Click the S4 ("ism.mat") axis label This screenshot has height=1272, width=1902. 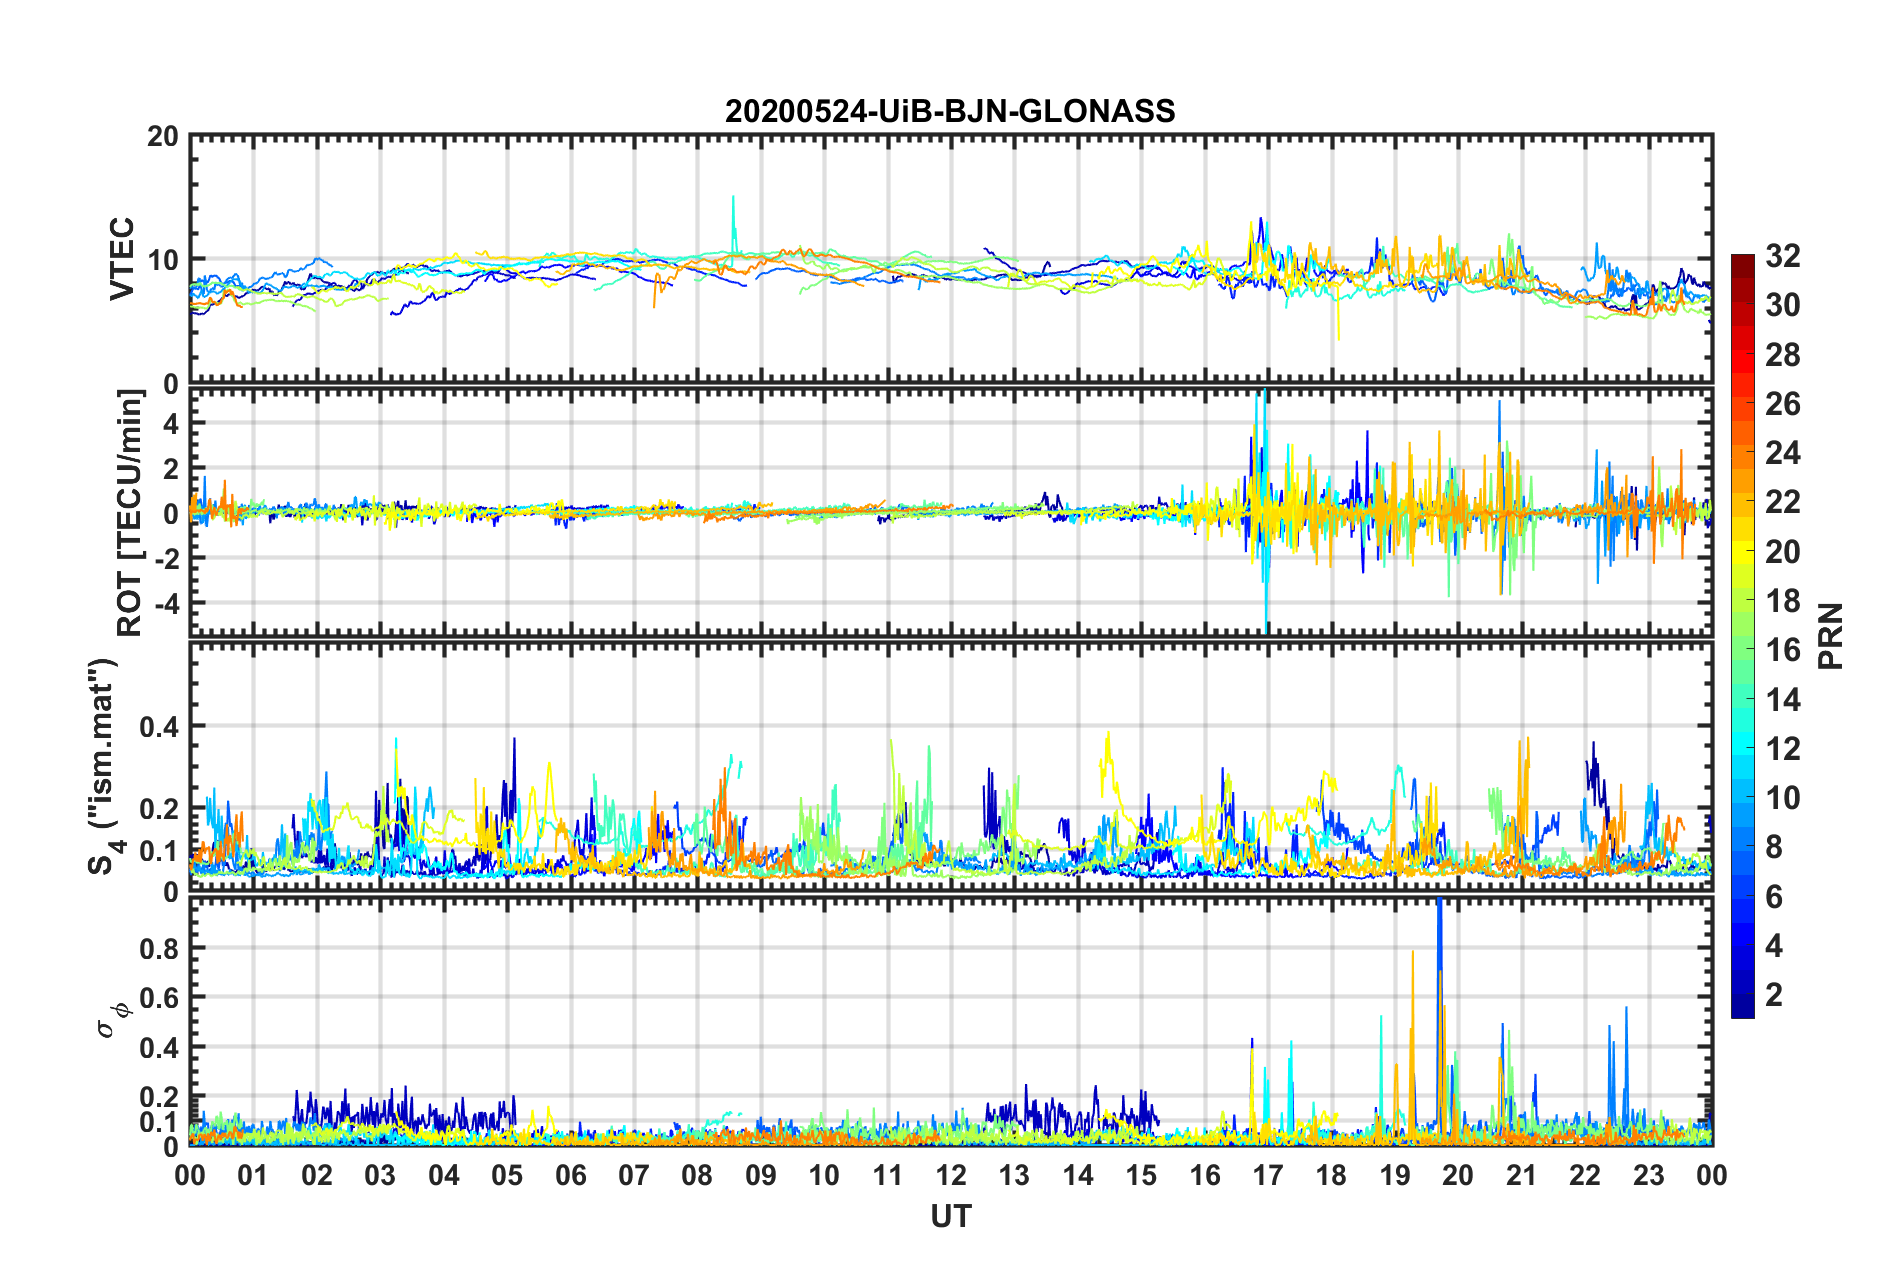[x=106, y=766]
